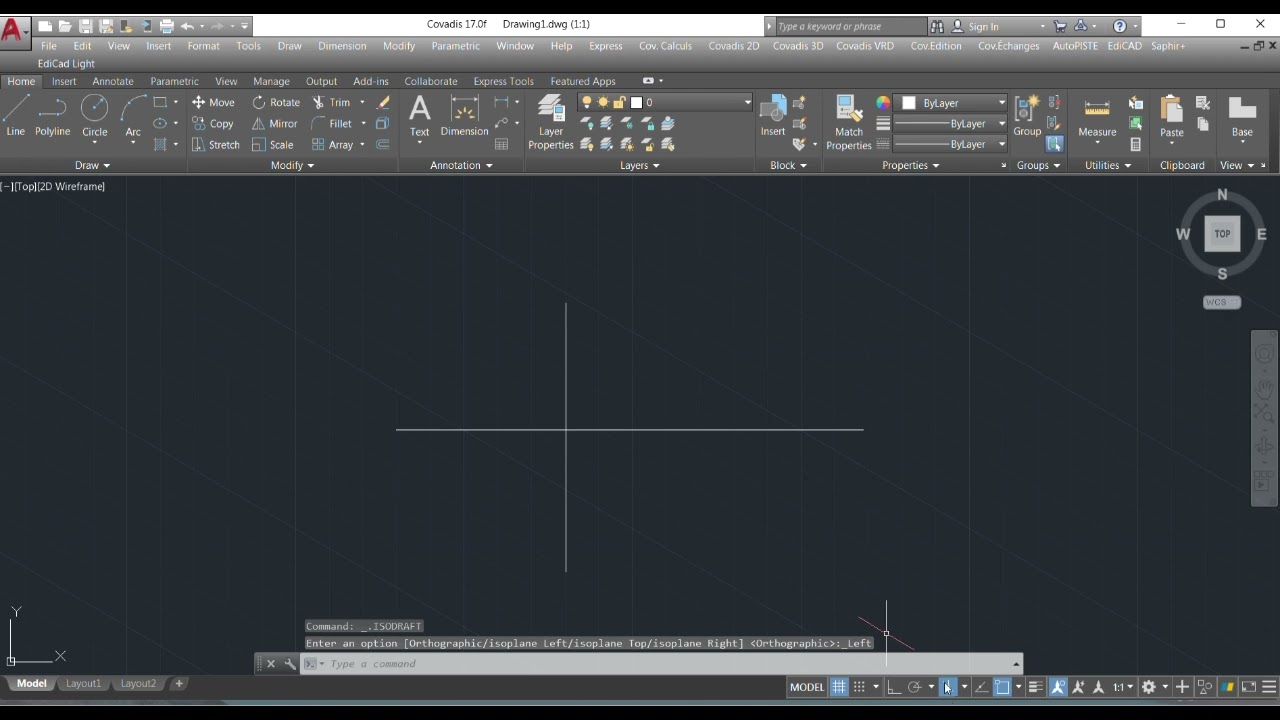This screenshot has height=720, width=1280.
Task: Toggle annotation objects visibility
Action: click(1057, 687)
